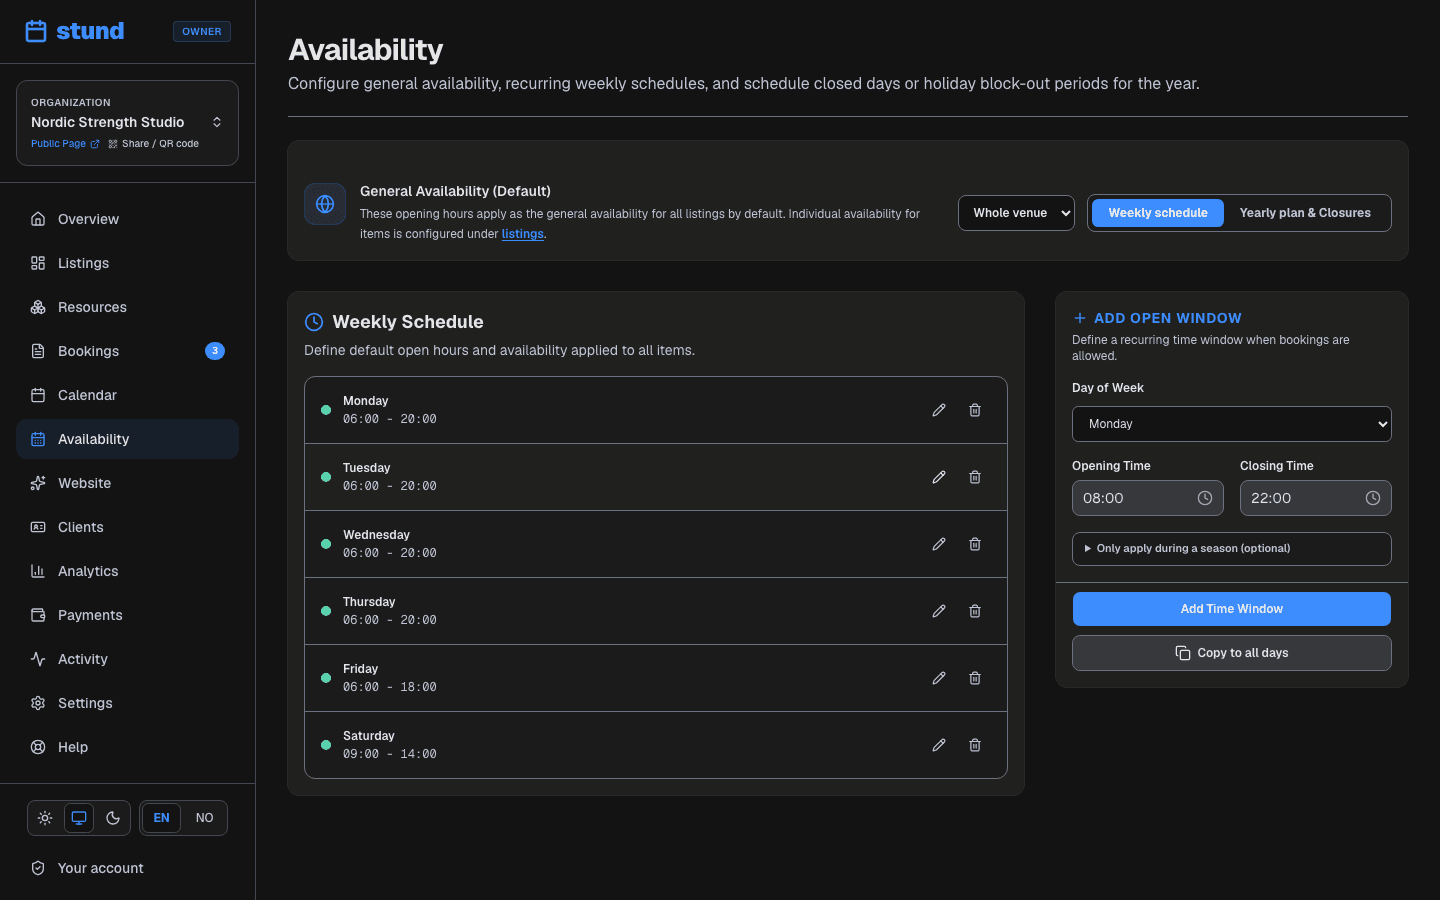Open Your account
1440x900 pixels.
[127, 868]
